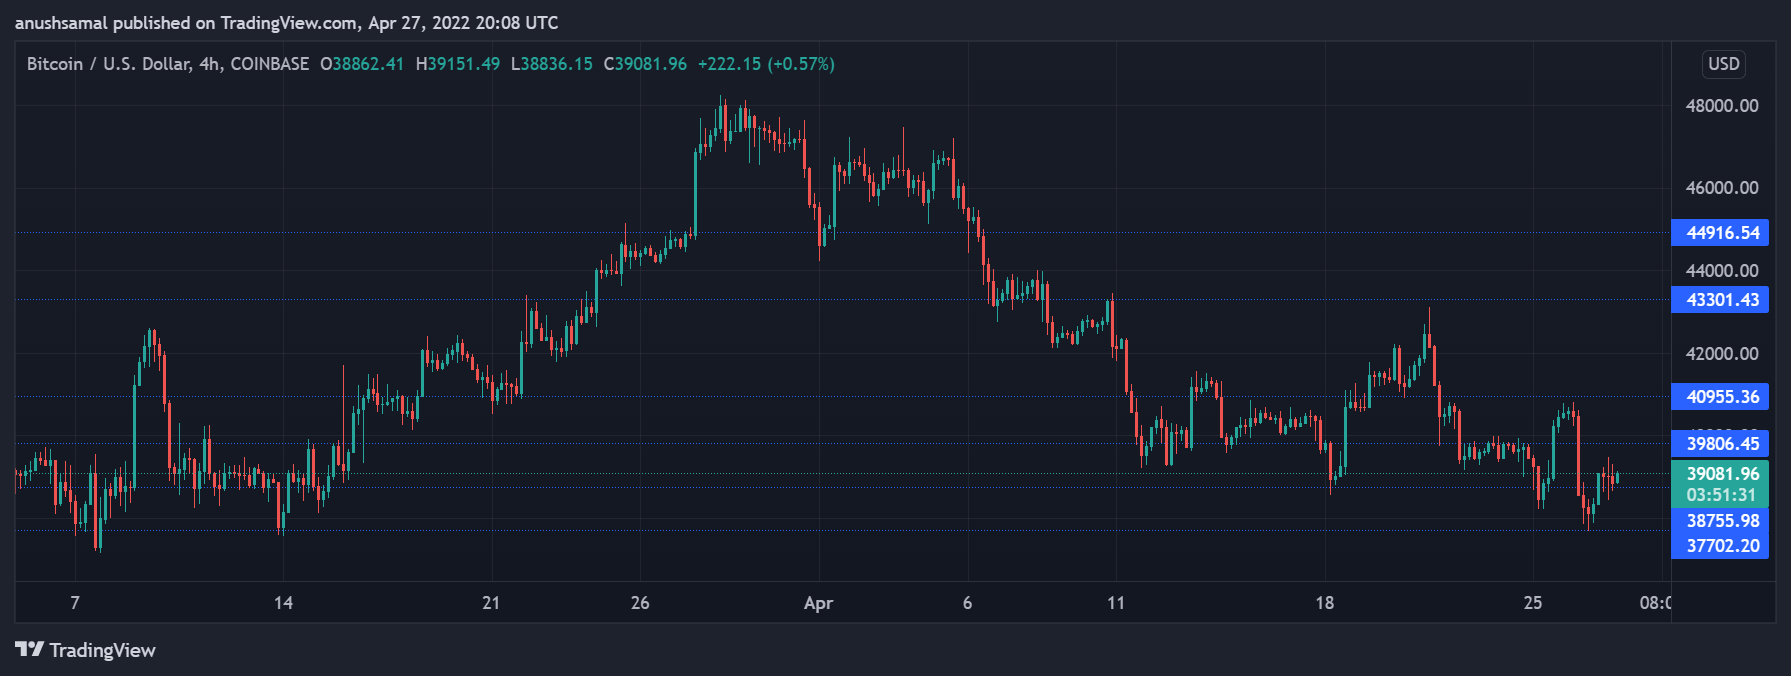Click the 46000.00 price scale tick
Viewport: 1791px width, 676px height.
click(1722, 188)
